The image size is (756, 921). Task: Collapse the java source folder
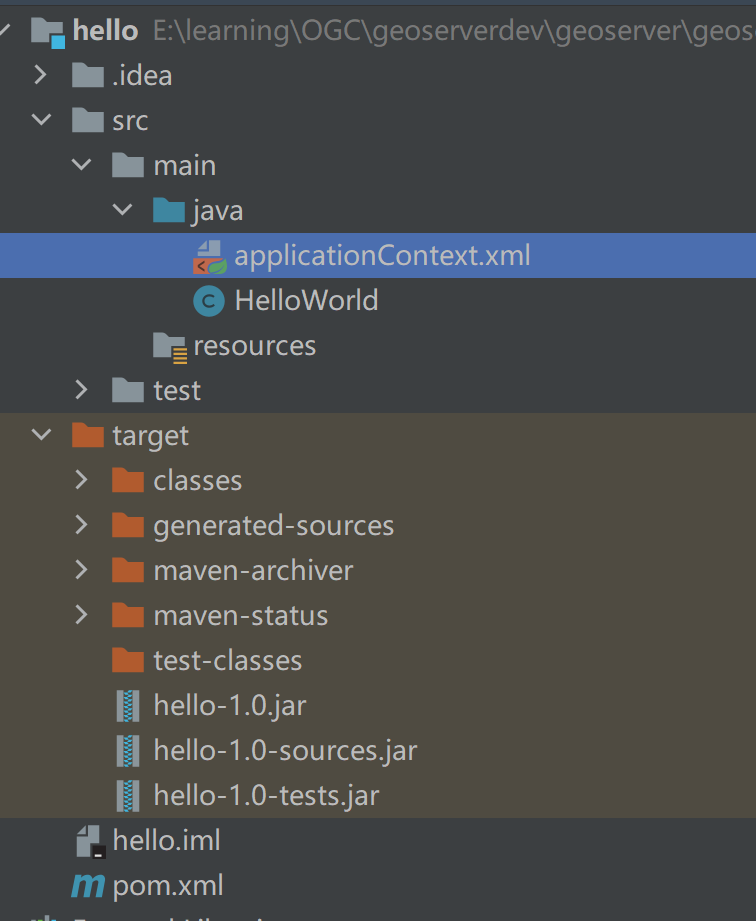pos(122,211)
